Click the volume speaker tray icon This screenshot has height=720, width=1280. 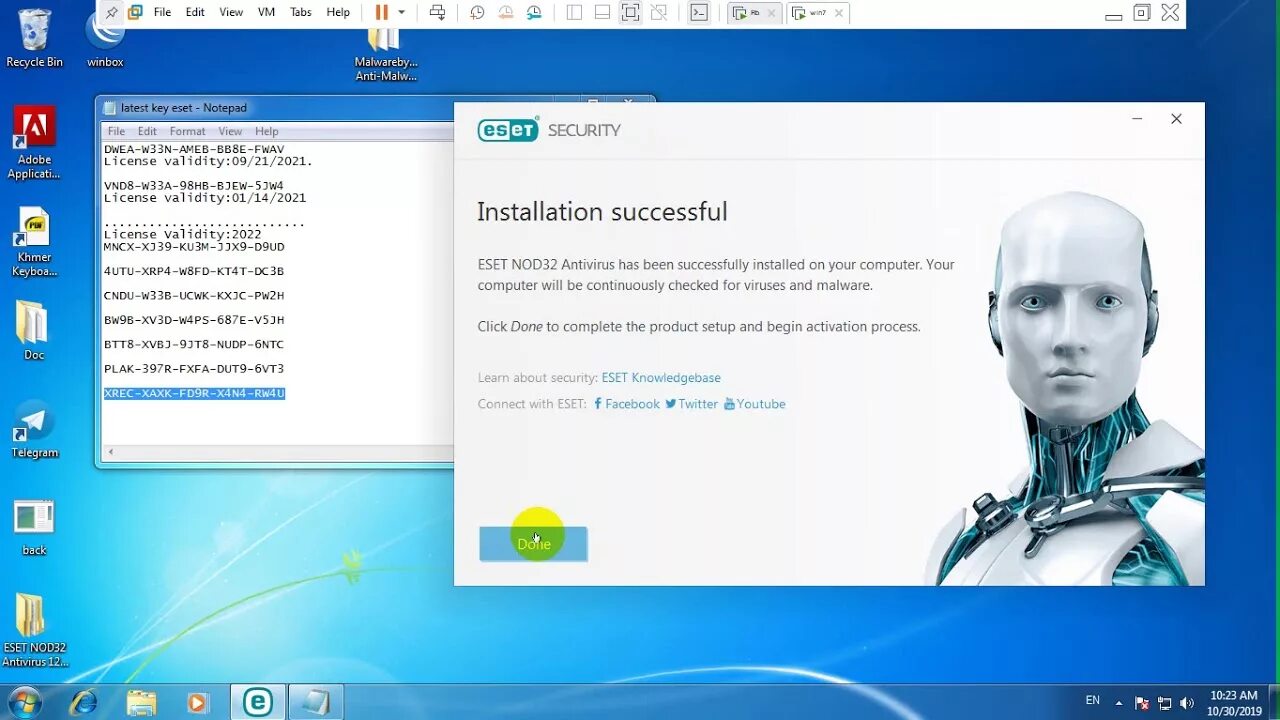pos(1186,703)
